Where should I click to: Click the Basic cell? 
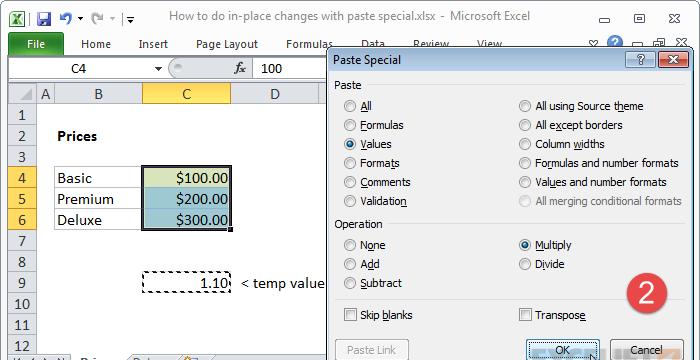[98, 178]
